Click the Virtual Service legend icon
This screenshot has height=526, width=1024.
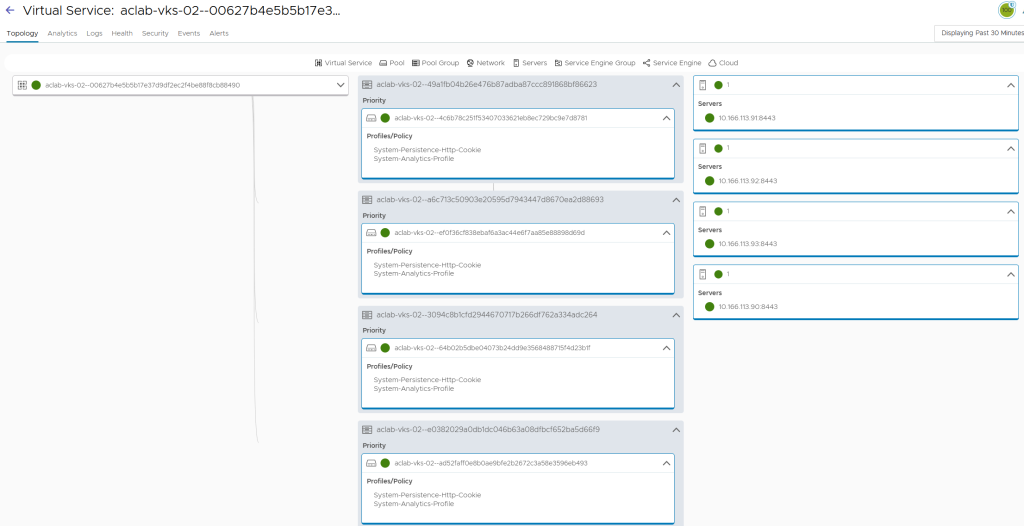pyautogui.click(x=318, y=63)
